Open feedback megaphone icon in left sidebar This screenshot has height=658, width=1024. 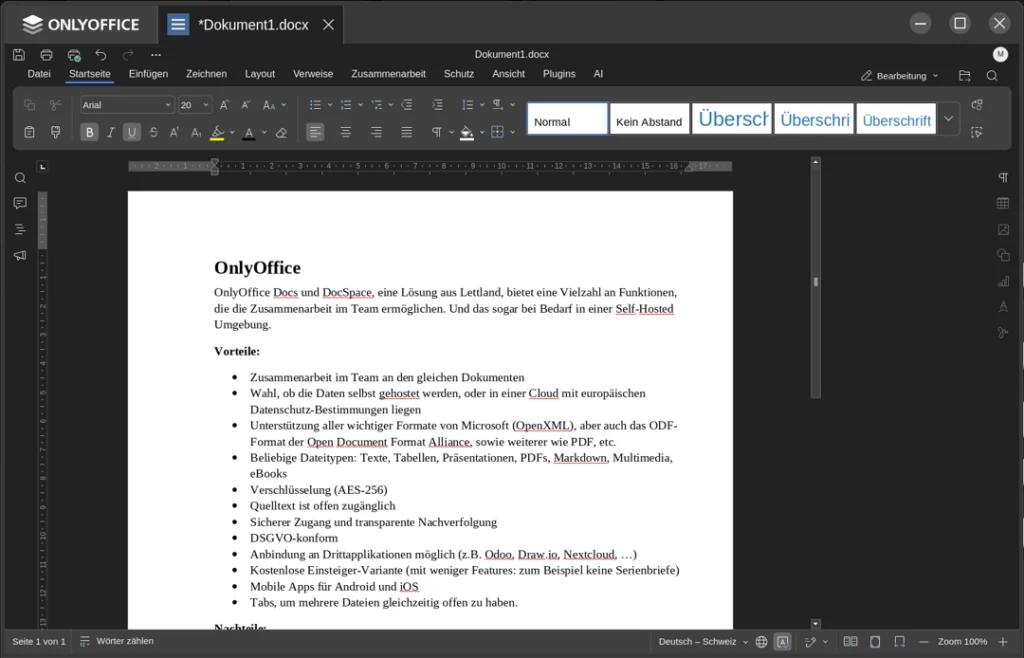[20, 255]
